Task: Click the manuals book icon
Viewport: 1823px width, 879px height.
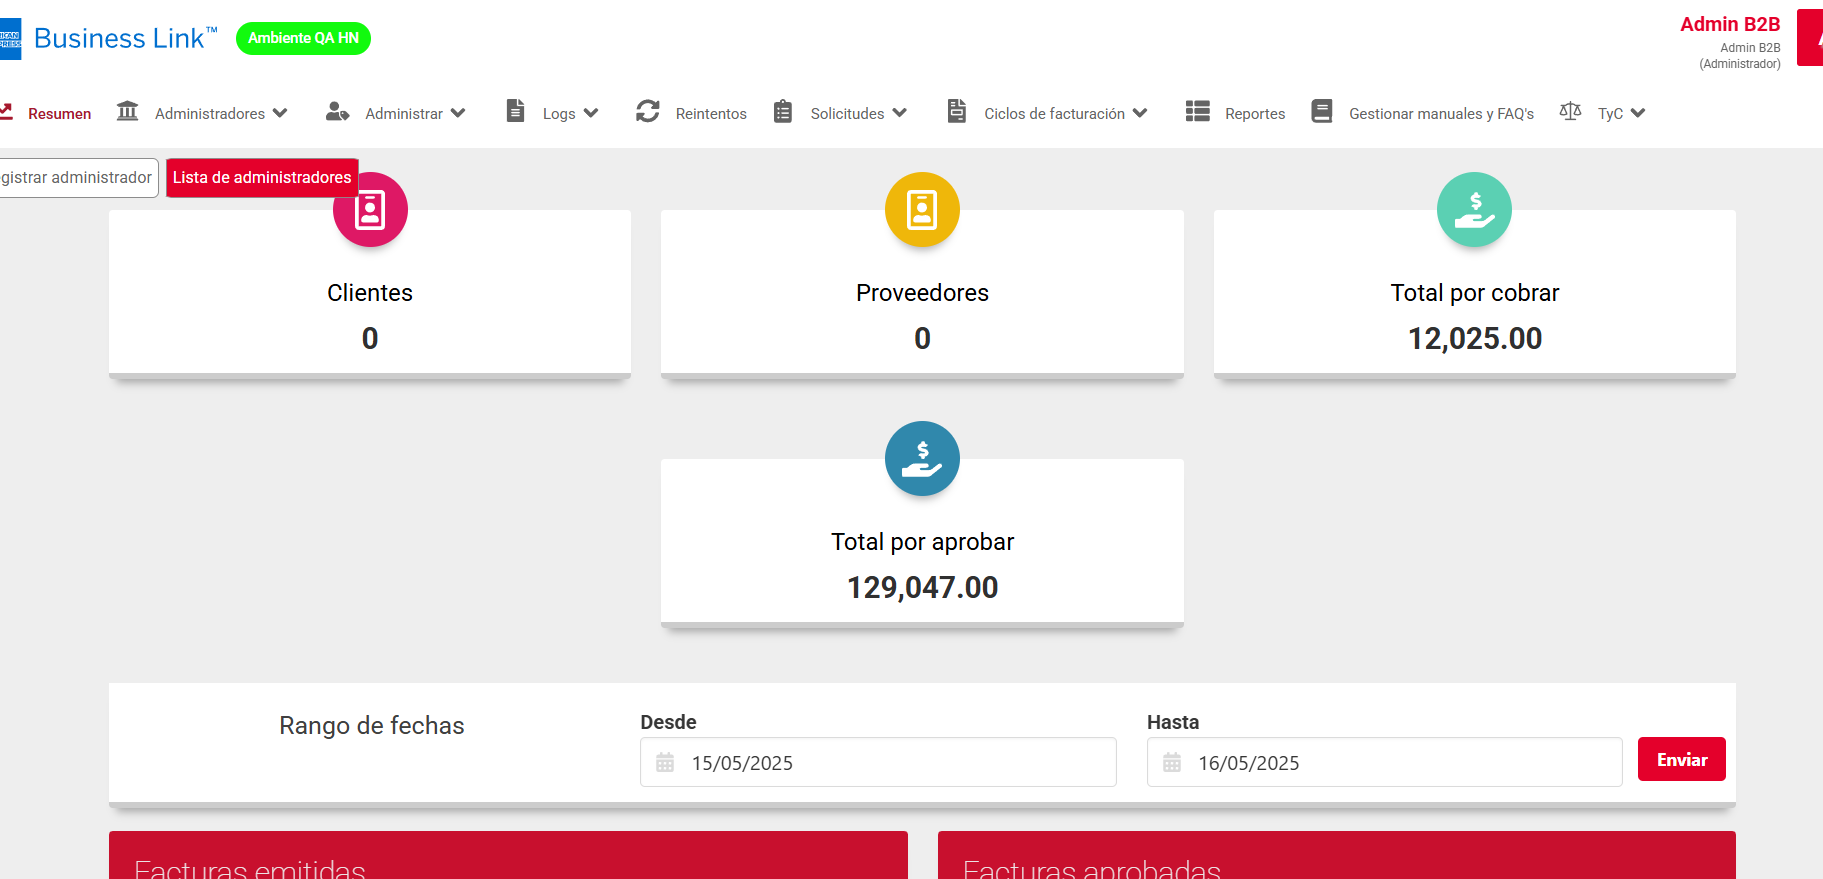Action: coord(1321,112)
